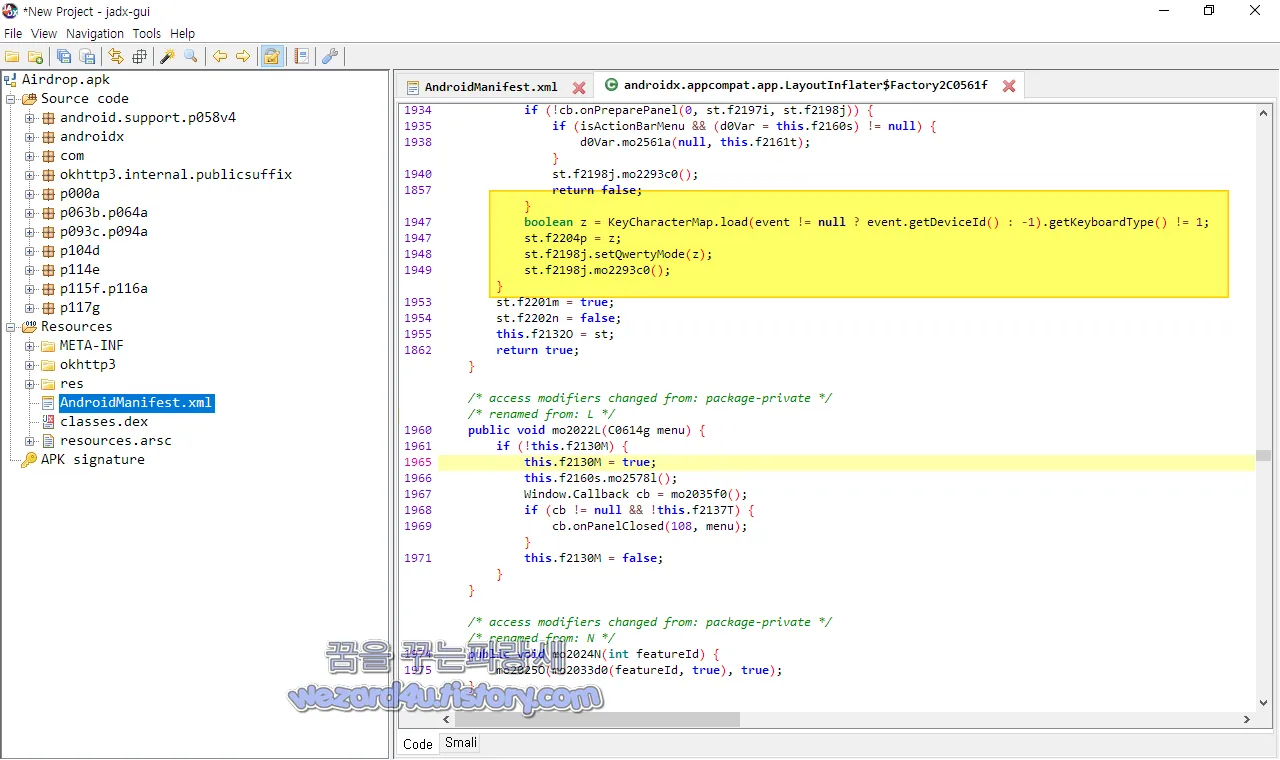The height and width of the screenshot is (760, 1280).
Task: Expand the p093c.p094a package node
Action: tap(30, 232)
